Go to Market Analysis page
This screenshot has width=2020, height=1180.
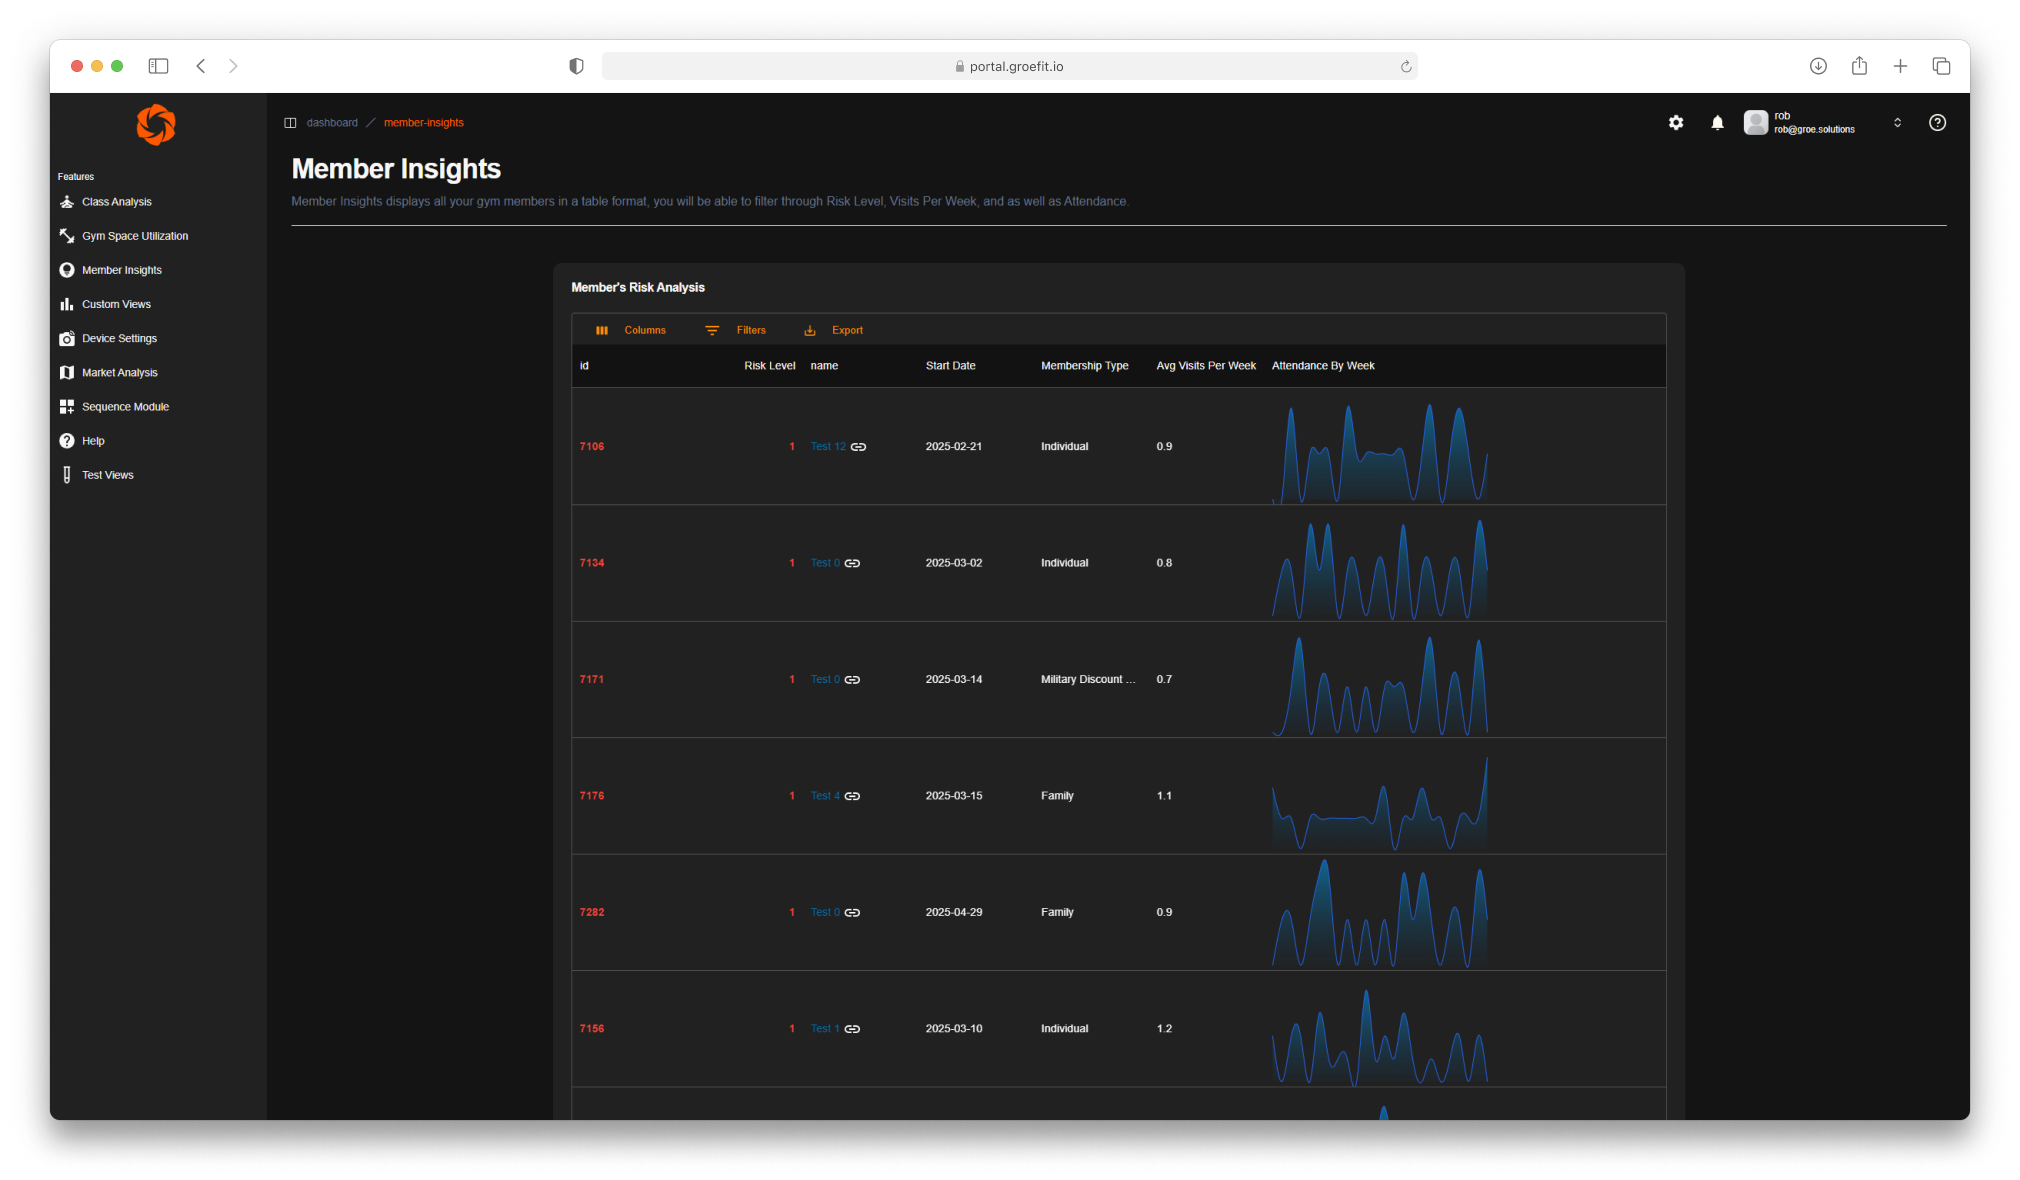pos(119,373)
